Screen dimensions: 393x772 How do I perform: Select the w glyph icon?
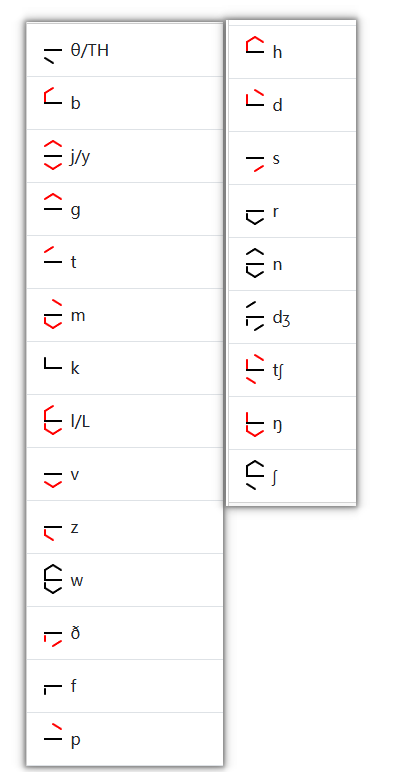click(x=53, y=579)
